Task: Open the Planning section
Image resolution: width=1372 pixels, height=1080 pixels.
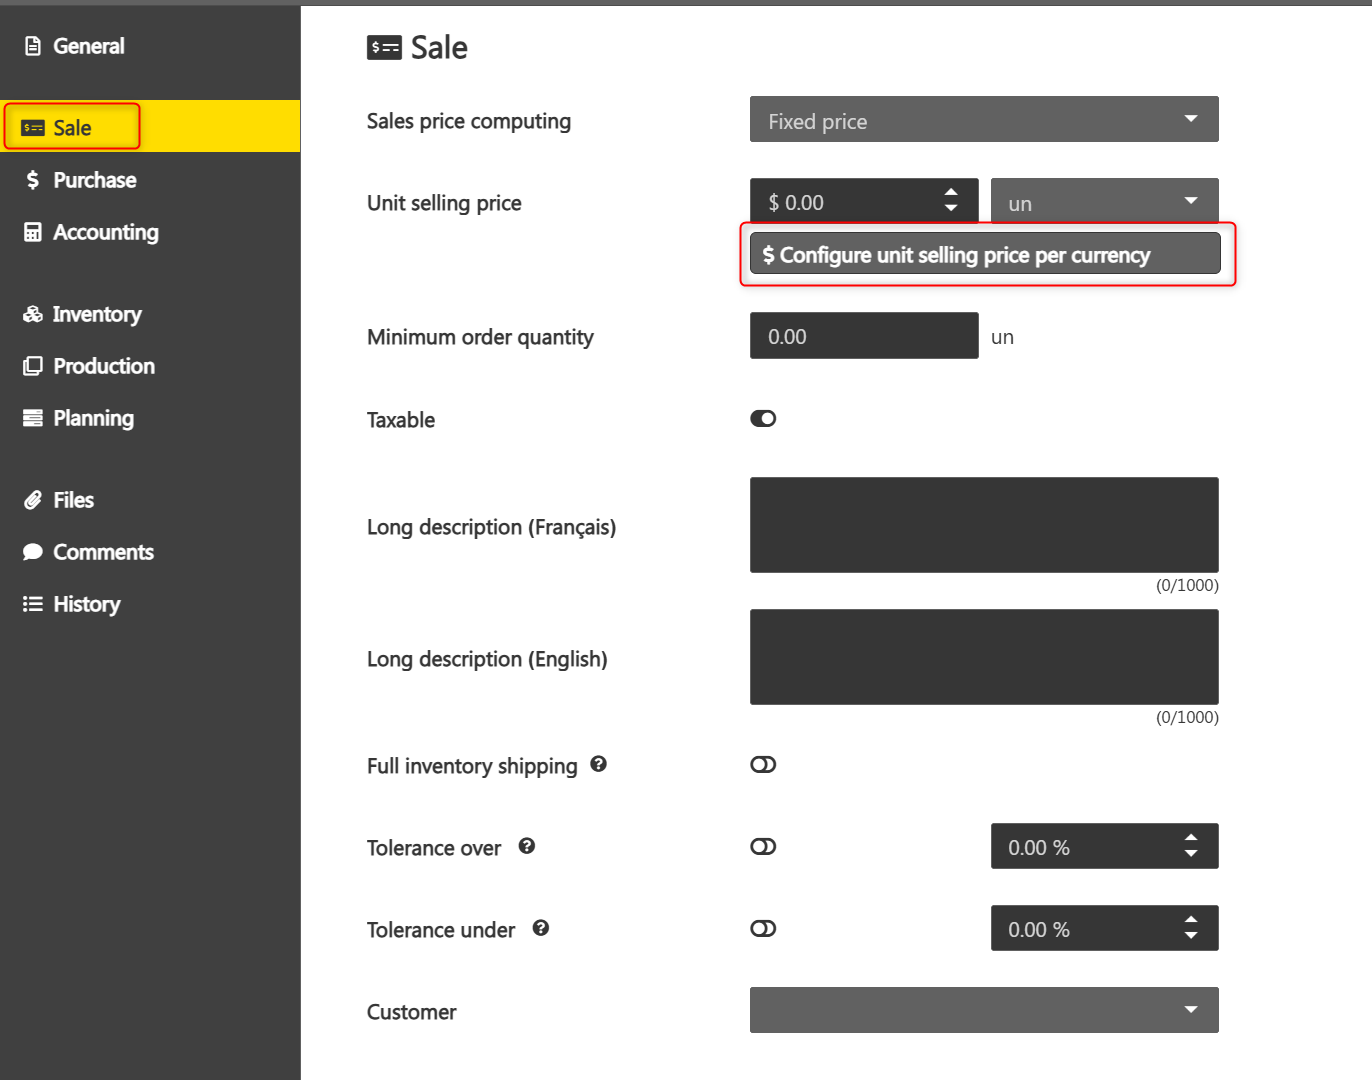Action: point(93,418)
